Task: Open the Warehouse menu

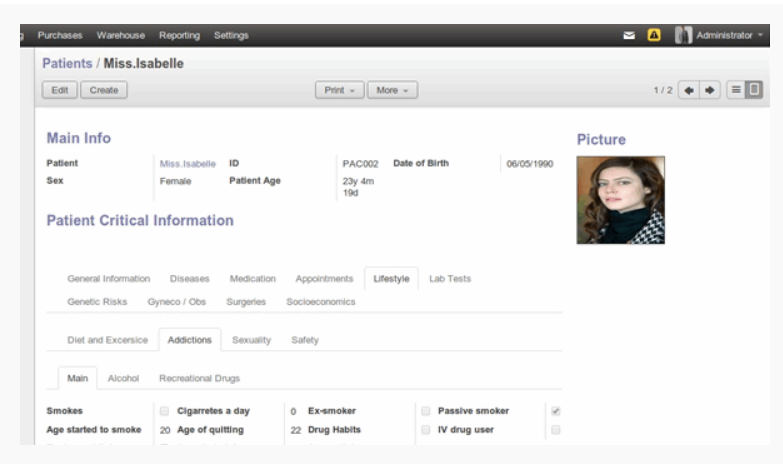Action: [x=121, y=35]
